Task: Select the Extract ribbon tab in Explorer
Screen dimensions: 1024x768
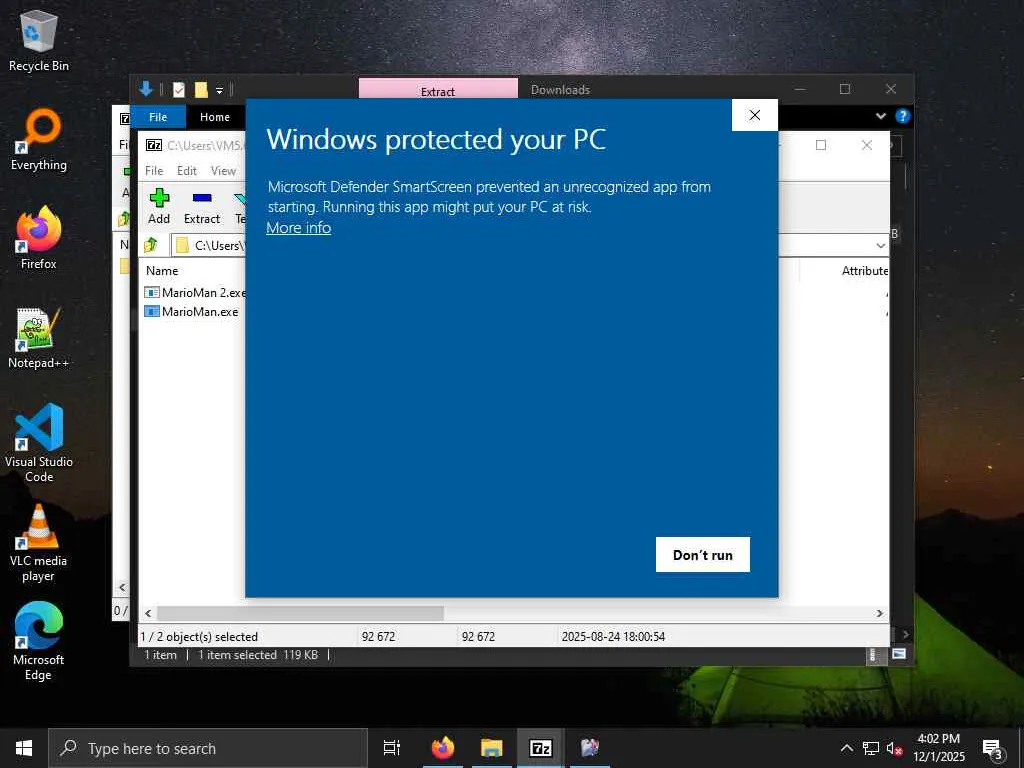Action: [438, 91]
